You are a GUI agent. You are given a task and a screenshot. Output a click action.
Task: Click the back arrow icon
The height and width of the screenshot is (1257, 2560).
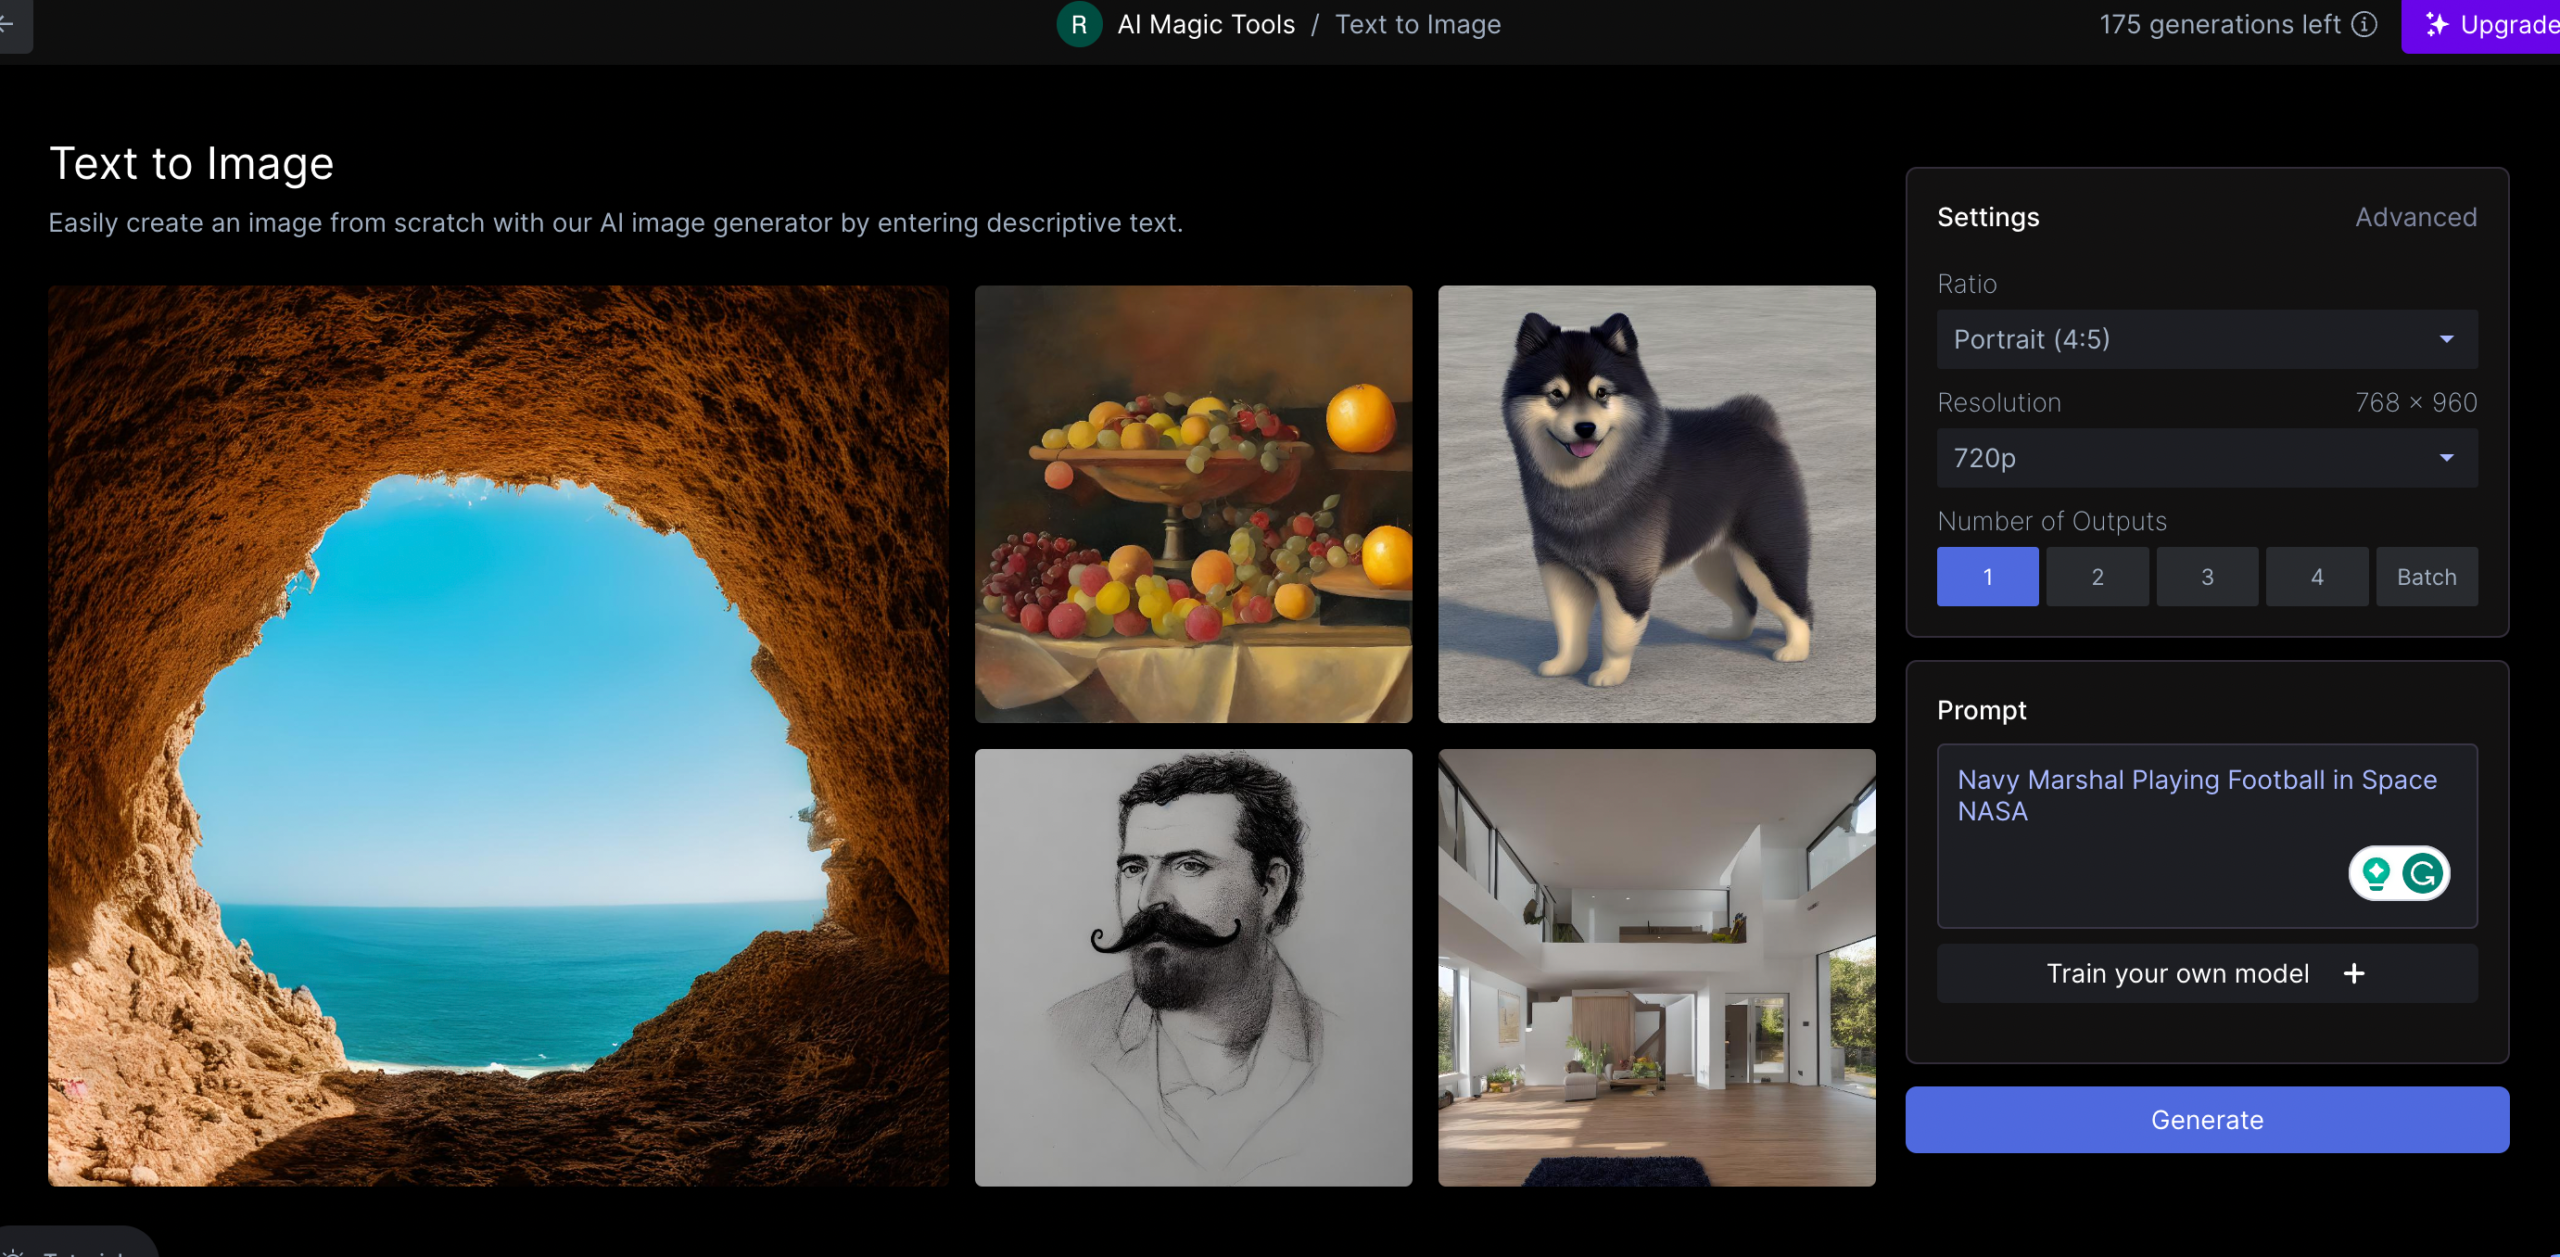pyautogui.click(x=8, y=24)
